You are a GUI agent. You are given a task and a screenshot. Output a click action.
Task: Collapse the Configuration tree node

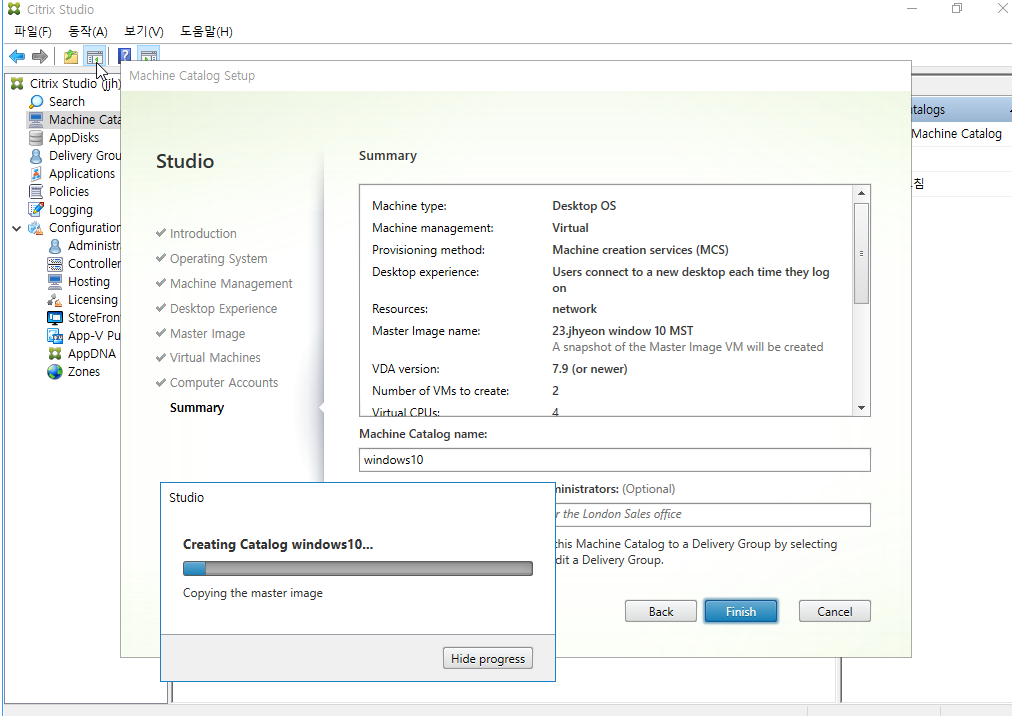coord(17,228)
